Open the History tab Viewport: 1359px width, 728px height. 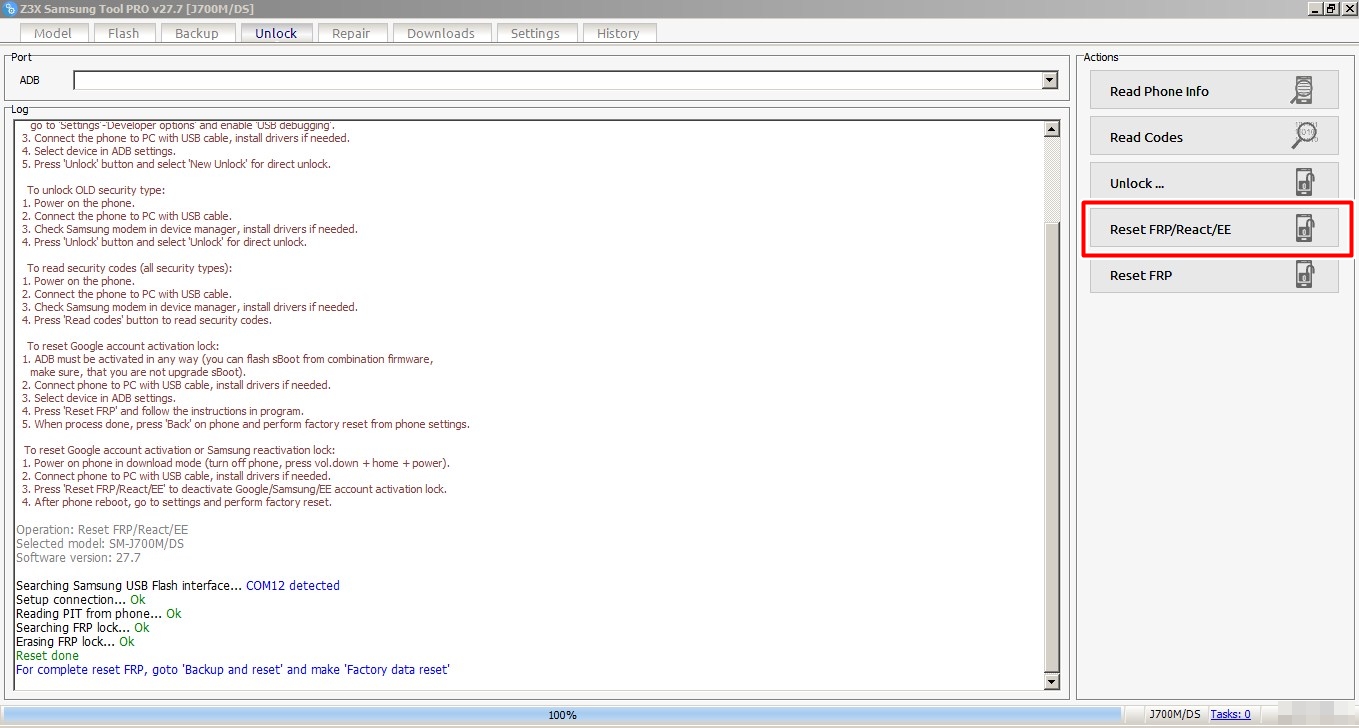pos(618,33)
